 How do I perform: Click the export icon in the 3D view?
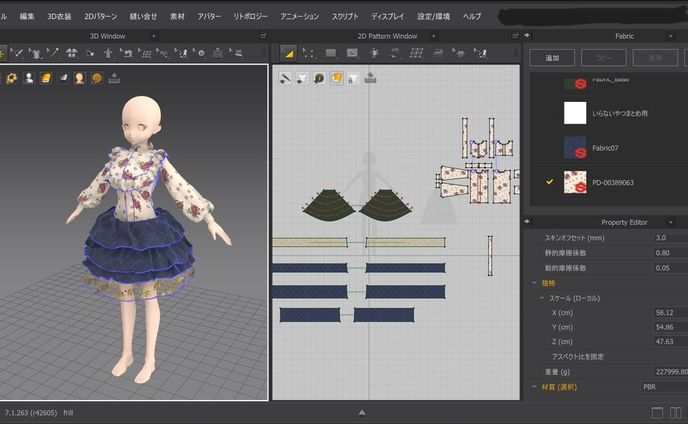pos(114,78)
